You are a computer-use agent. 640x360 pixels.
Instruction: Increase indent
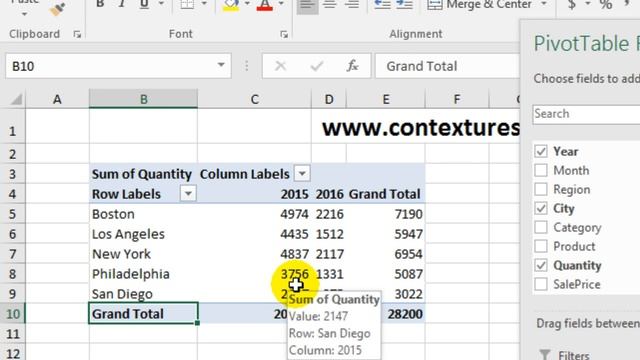(x=404, y=5)
